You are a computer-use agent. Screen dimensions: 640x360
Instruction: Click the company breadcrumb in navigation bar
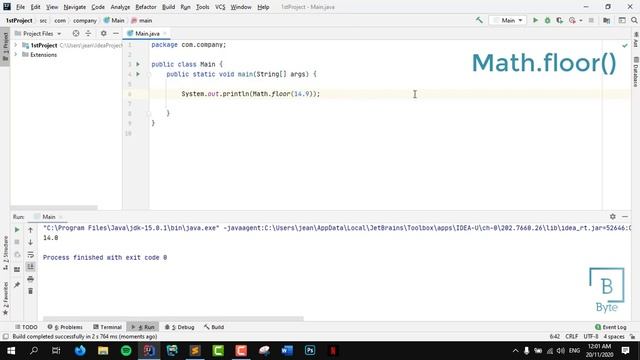85,20
